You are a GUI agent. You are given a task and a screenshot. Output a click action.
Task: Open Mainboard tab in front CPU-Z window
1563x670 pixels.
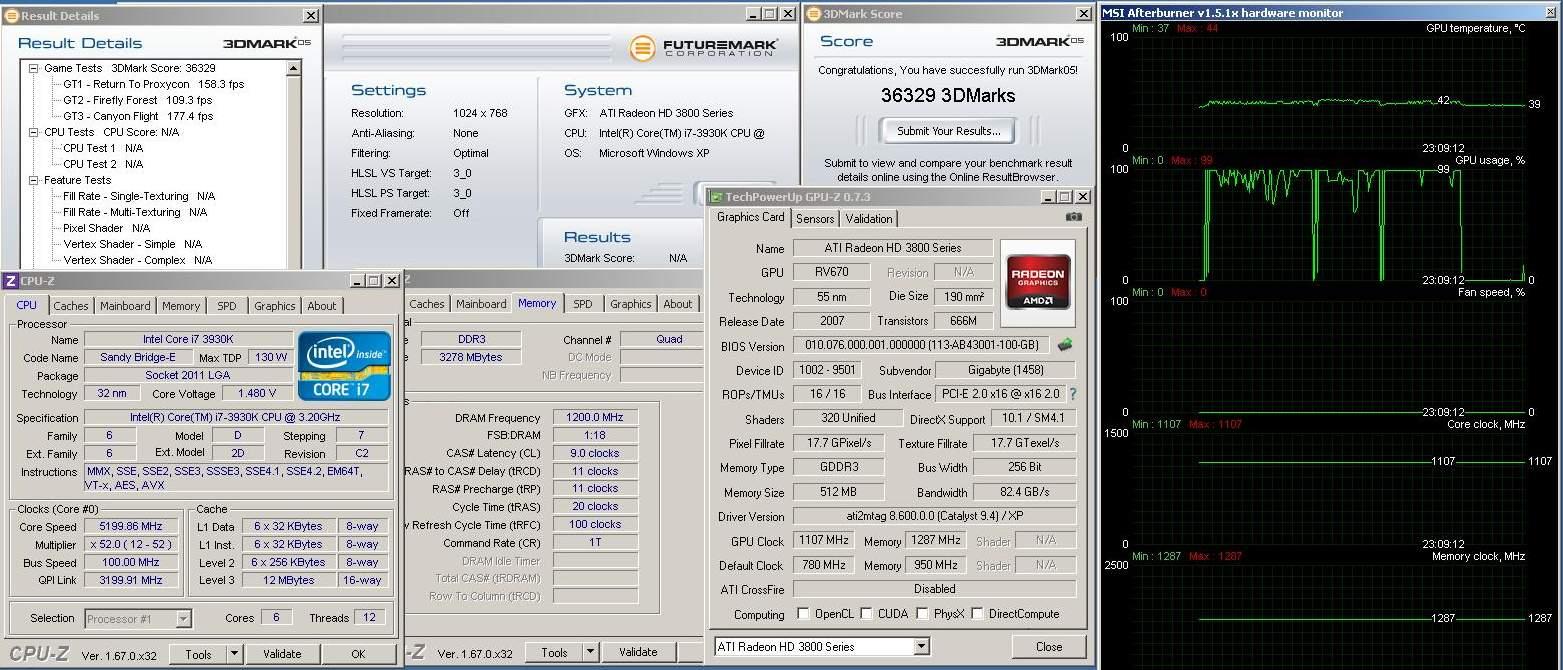[125, 306]
